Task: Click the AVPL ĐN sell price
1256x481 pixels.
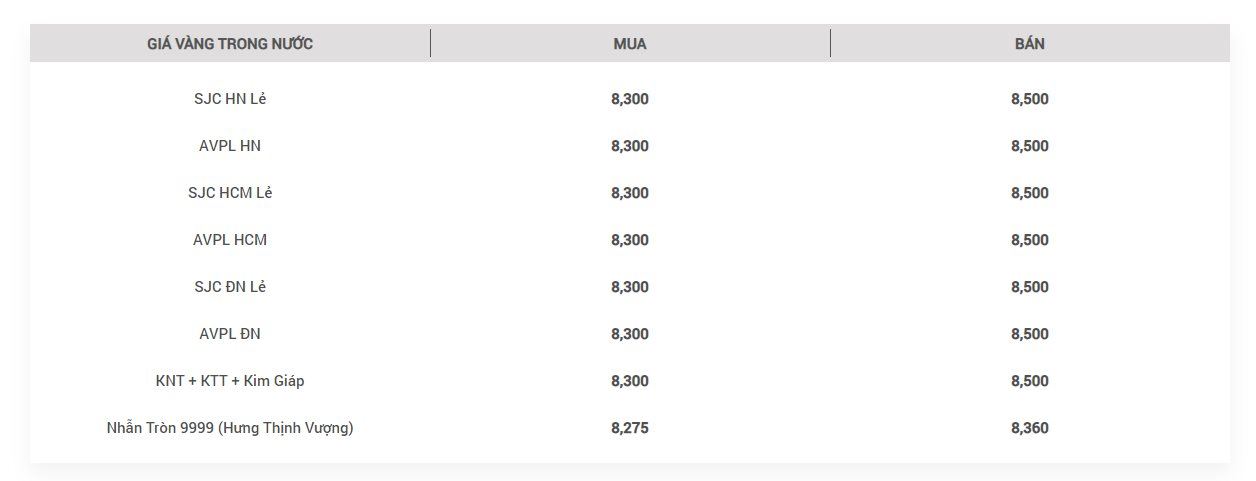Action: 1030,334
